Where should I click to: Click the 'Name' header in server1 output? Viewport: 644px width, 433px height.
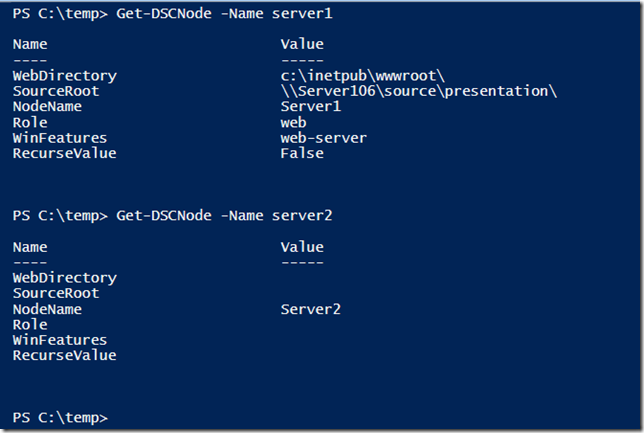tap(30, 45)
